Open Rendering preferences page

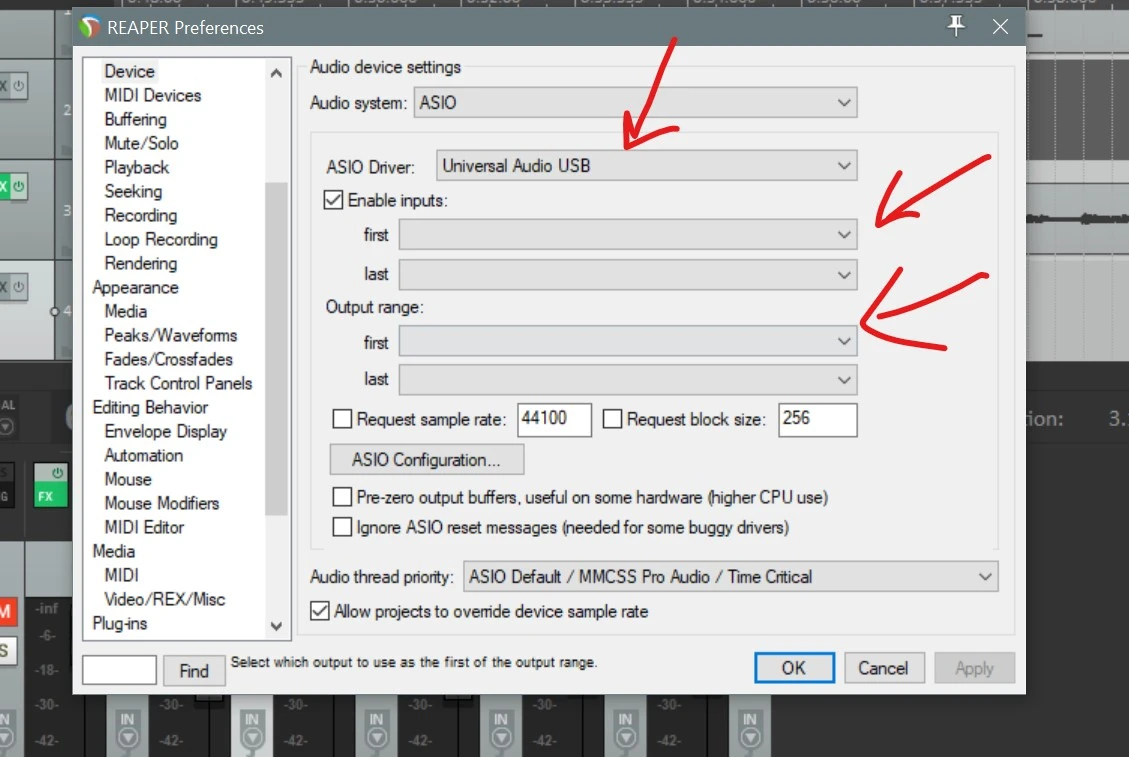coord(140,263)
